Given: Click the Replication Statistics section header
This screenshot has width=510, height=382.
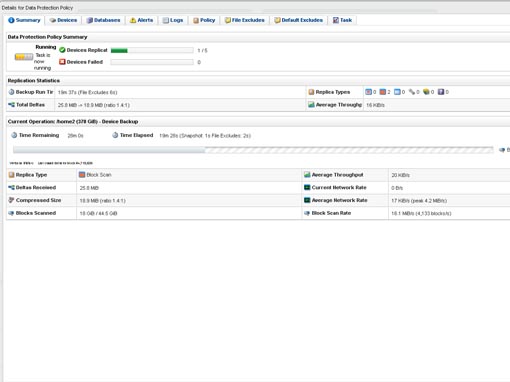Looking at the screenshot, I should 34,81.
